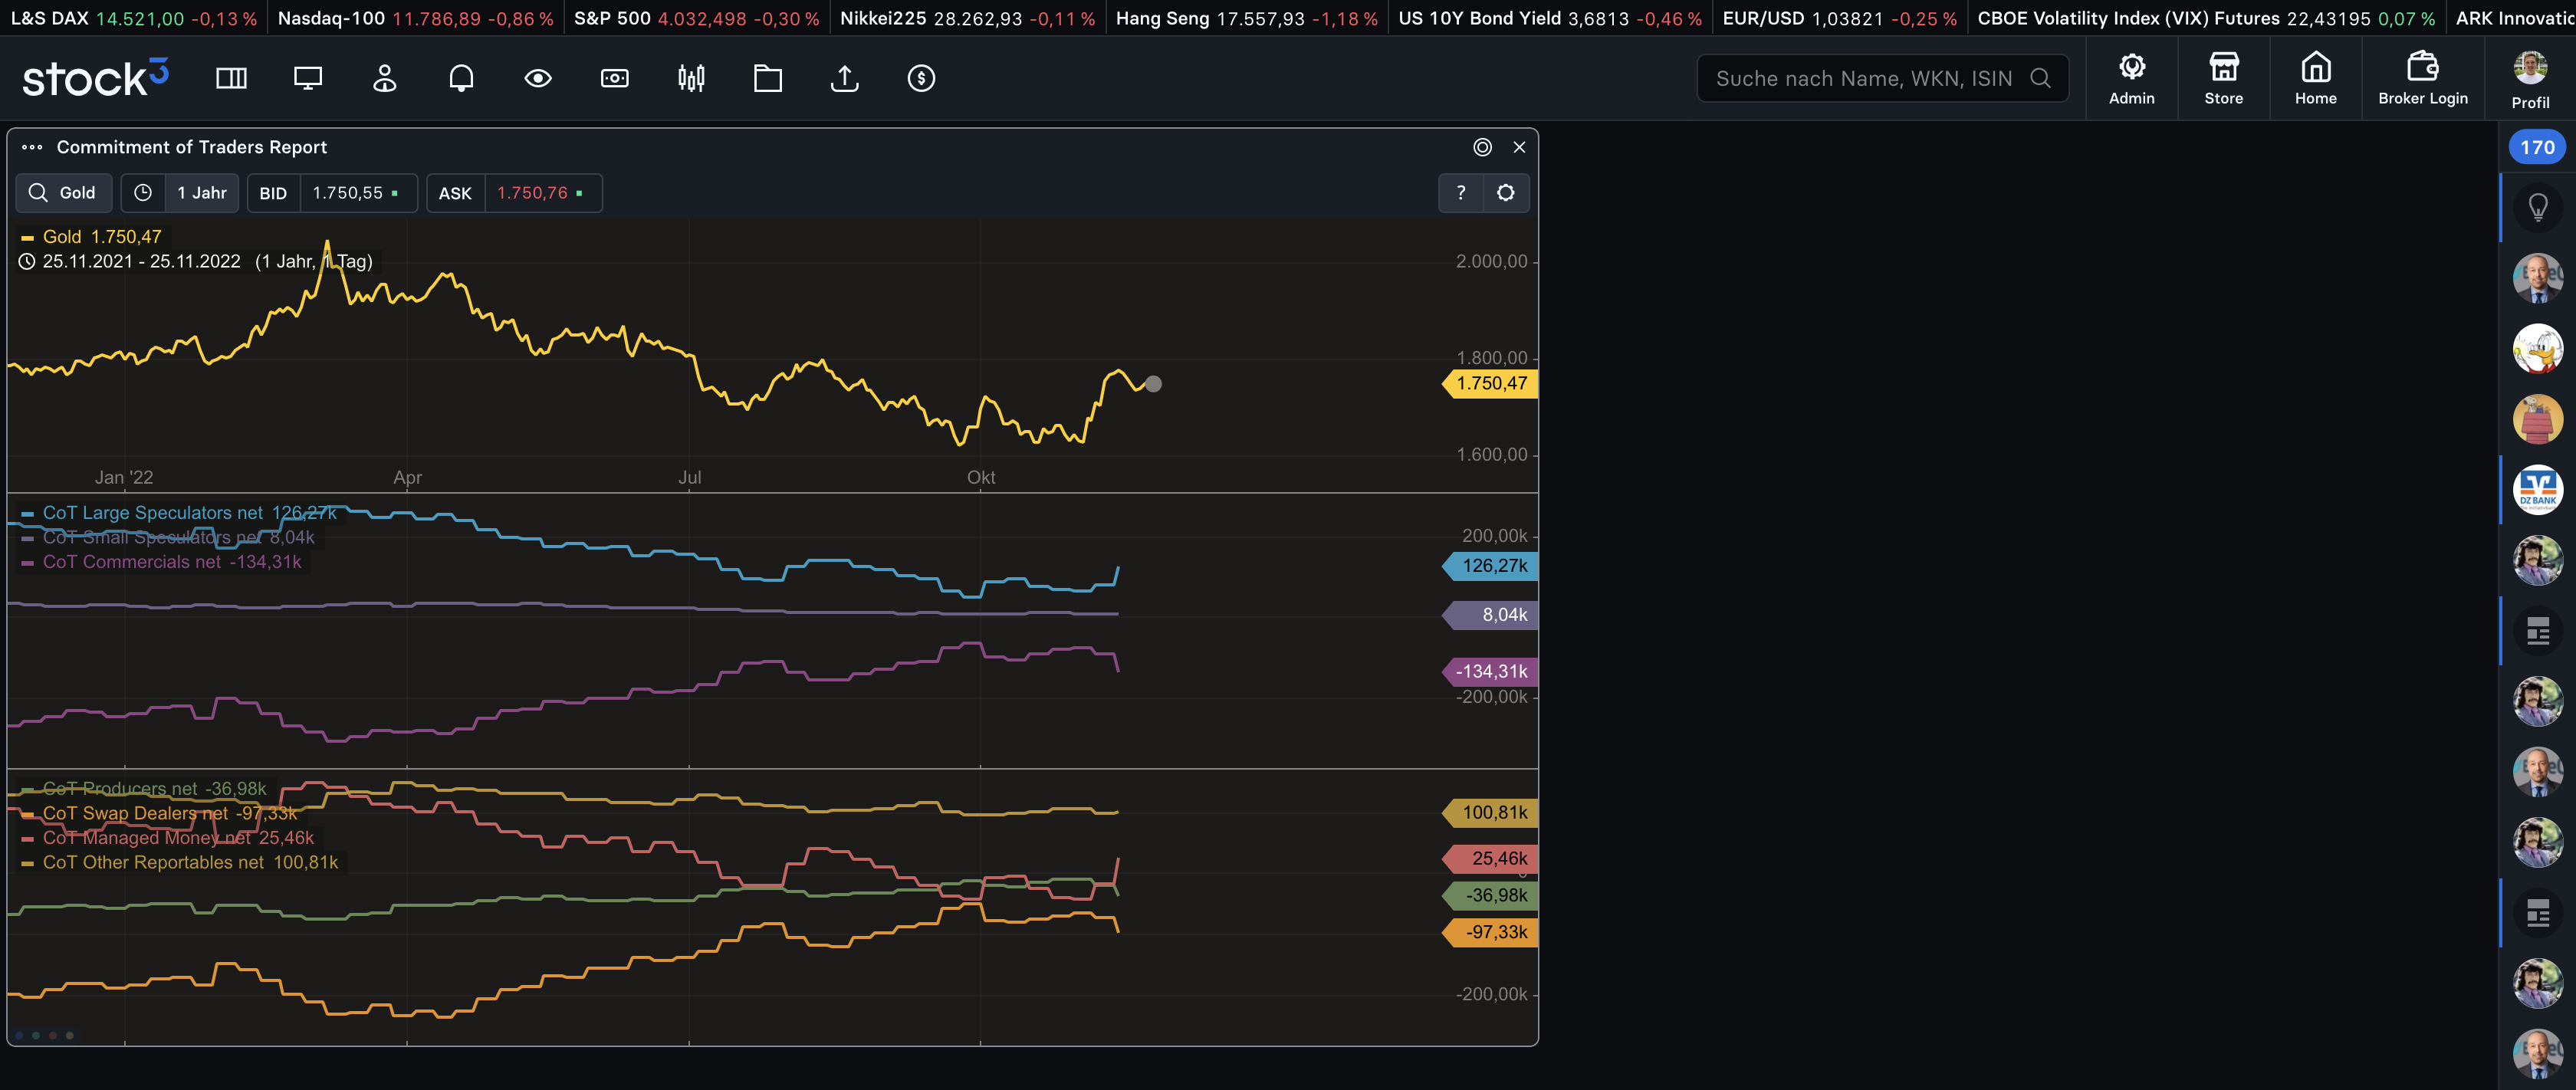2576x1090 pixels.
Task: Open the three-dots widget menu
Action: coord(32,147)
